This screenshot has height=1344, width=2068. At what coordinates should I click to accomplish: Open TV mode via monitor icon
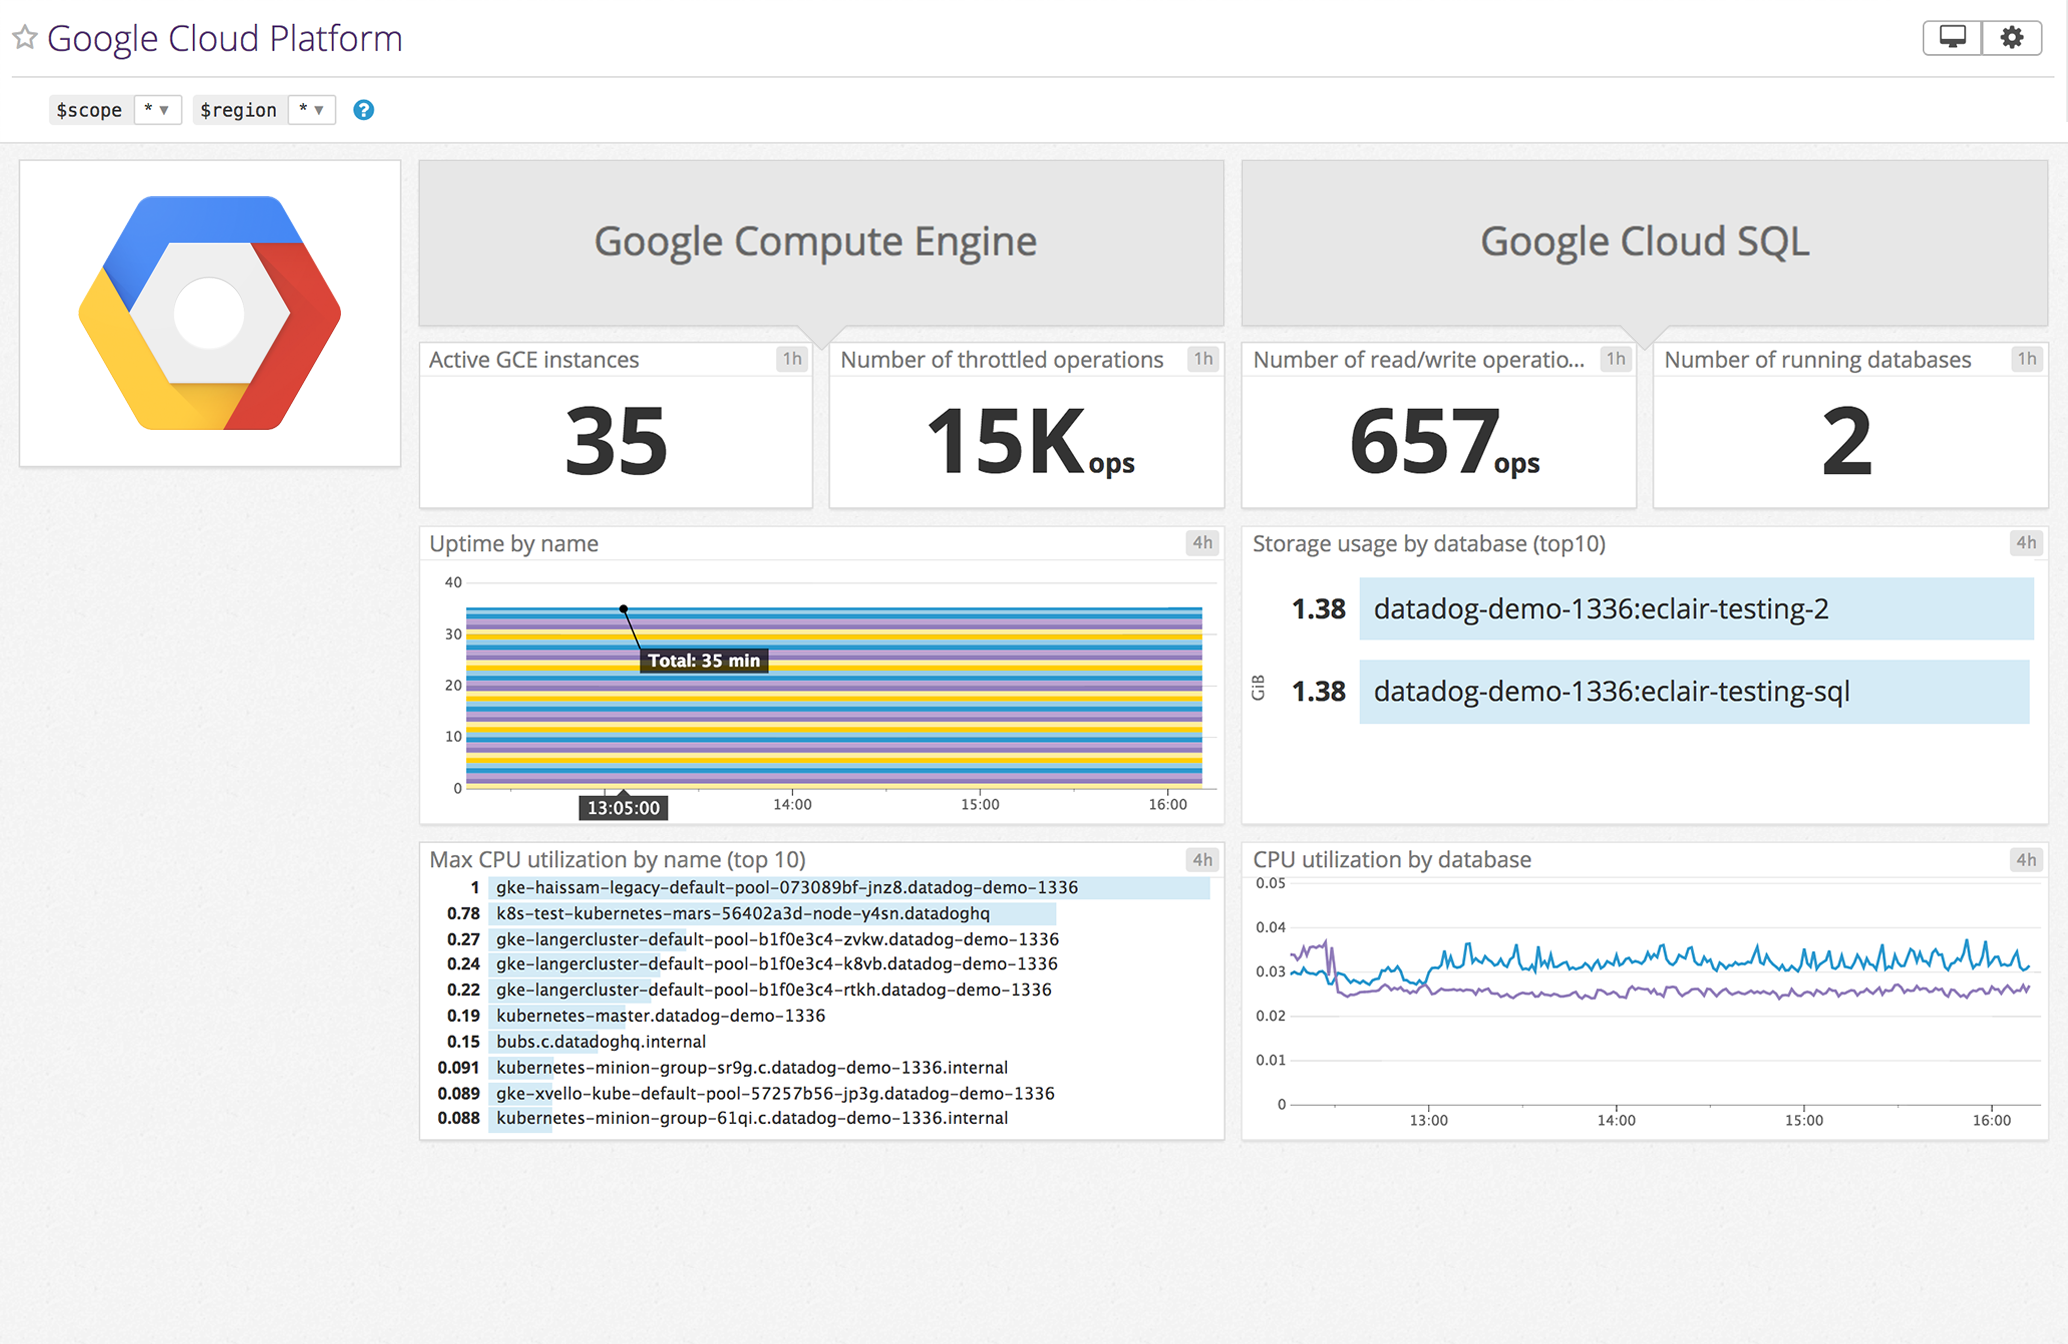[x=1952, y=38]
